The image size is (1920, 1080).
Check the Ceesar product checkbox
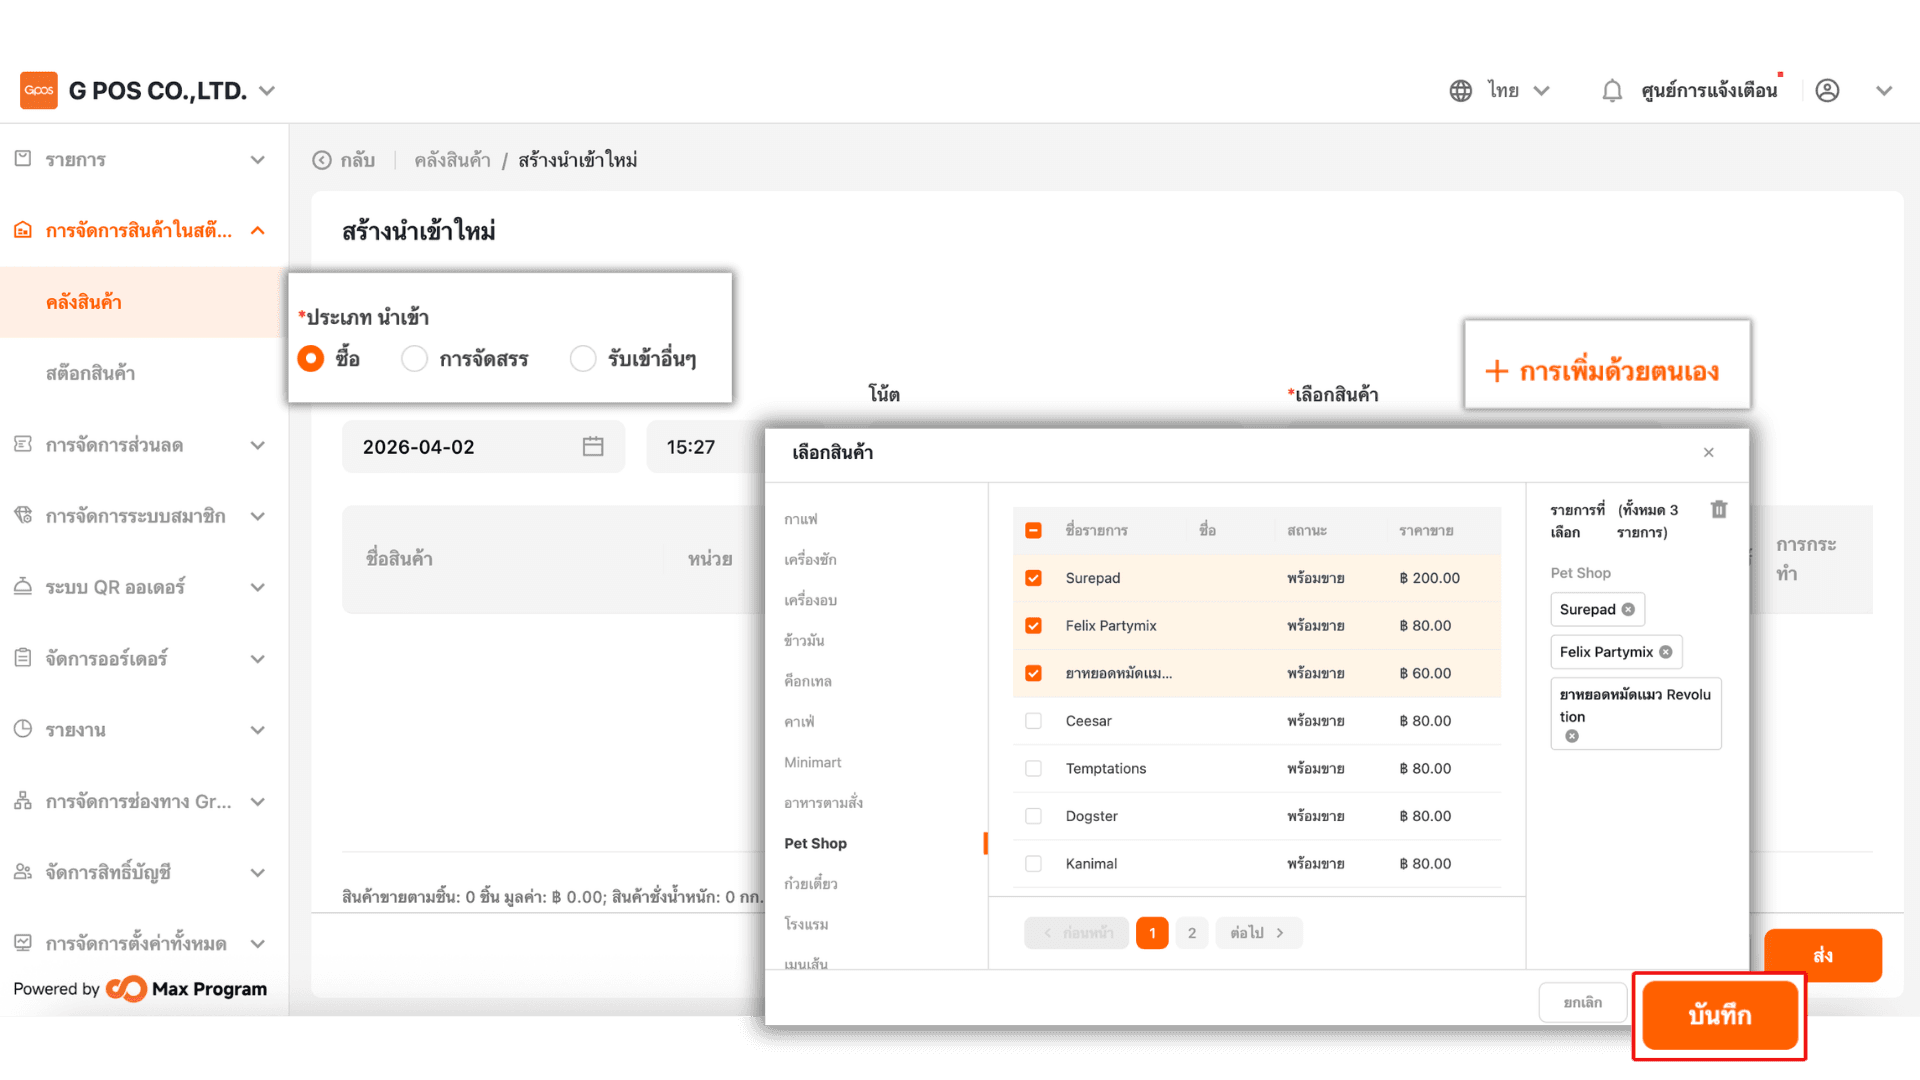[x=1033, y=721]
